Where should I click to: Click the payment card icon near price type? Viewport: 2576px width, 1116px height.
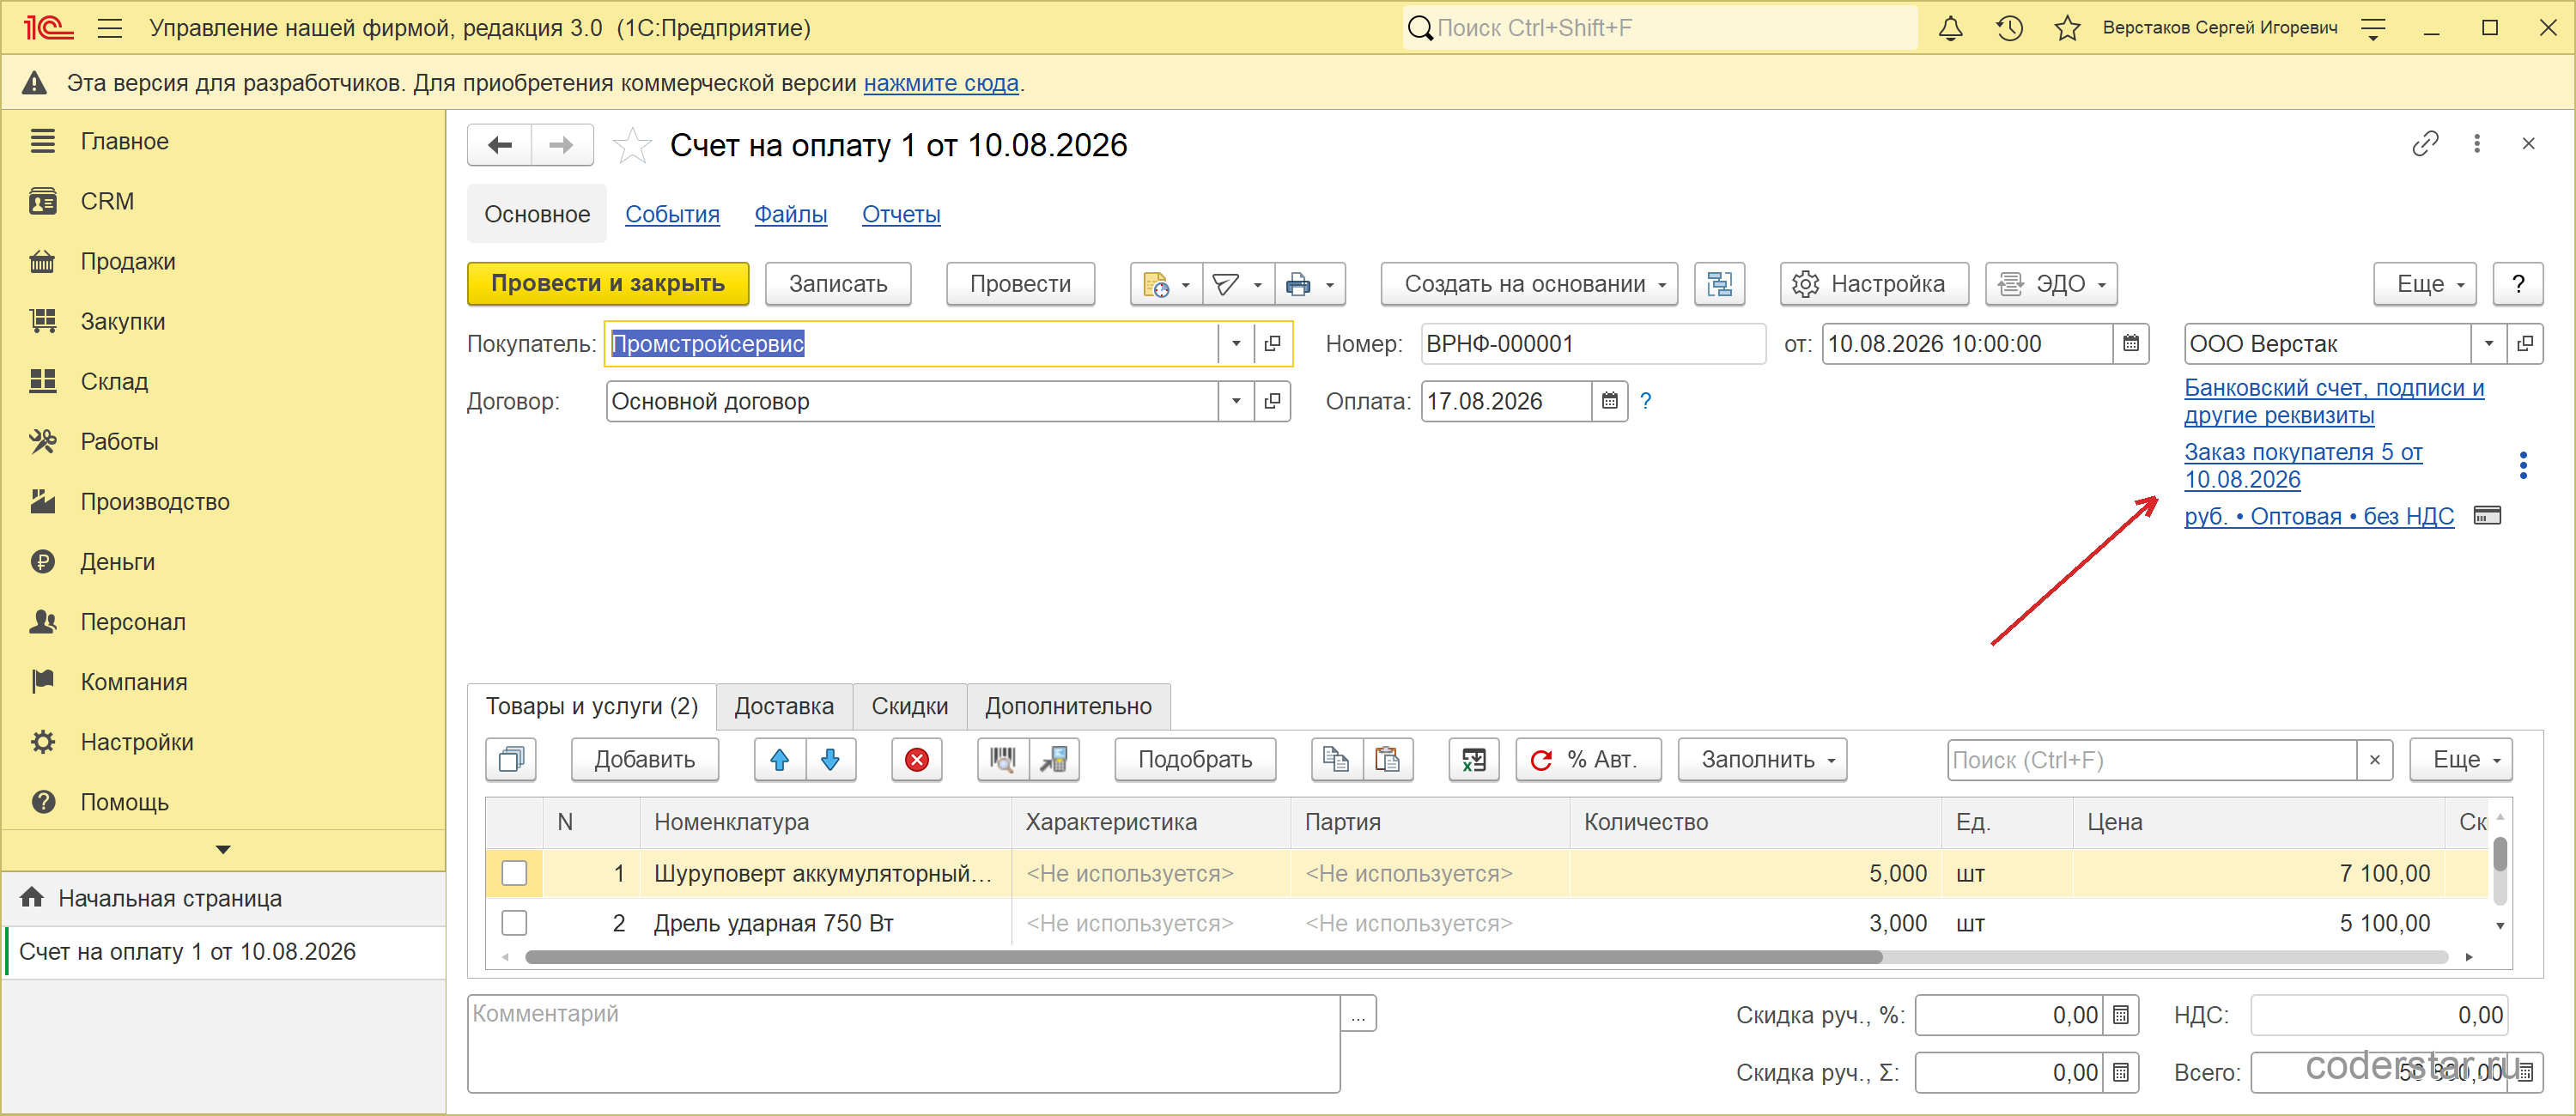tap(2487, 516)
